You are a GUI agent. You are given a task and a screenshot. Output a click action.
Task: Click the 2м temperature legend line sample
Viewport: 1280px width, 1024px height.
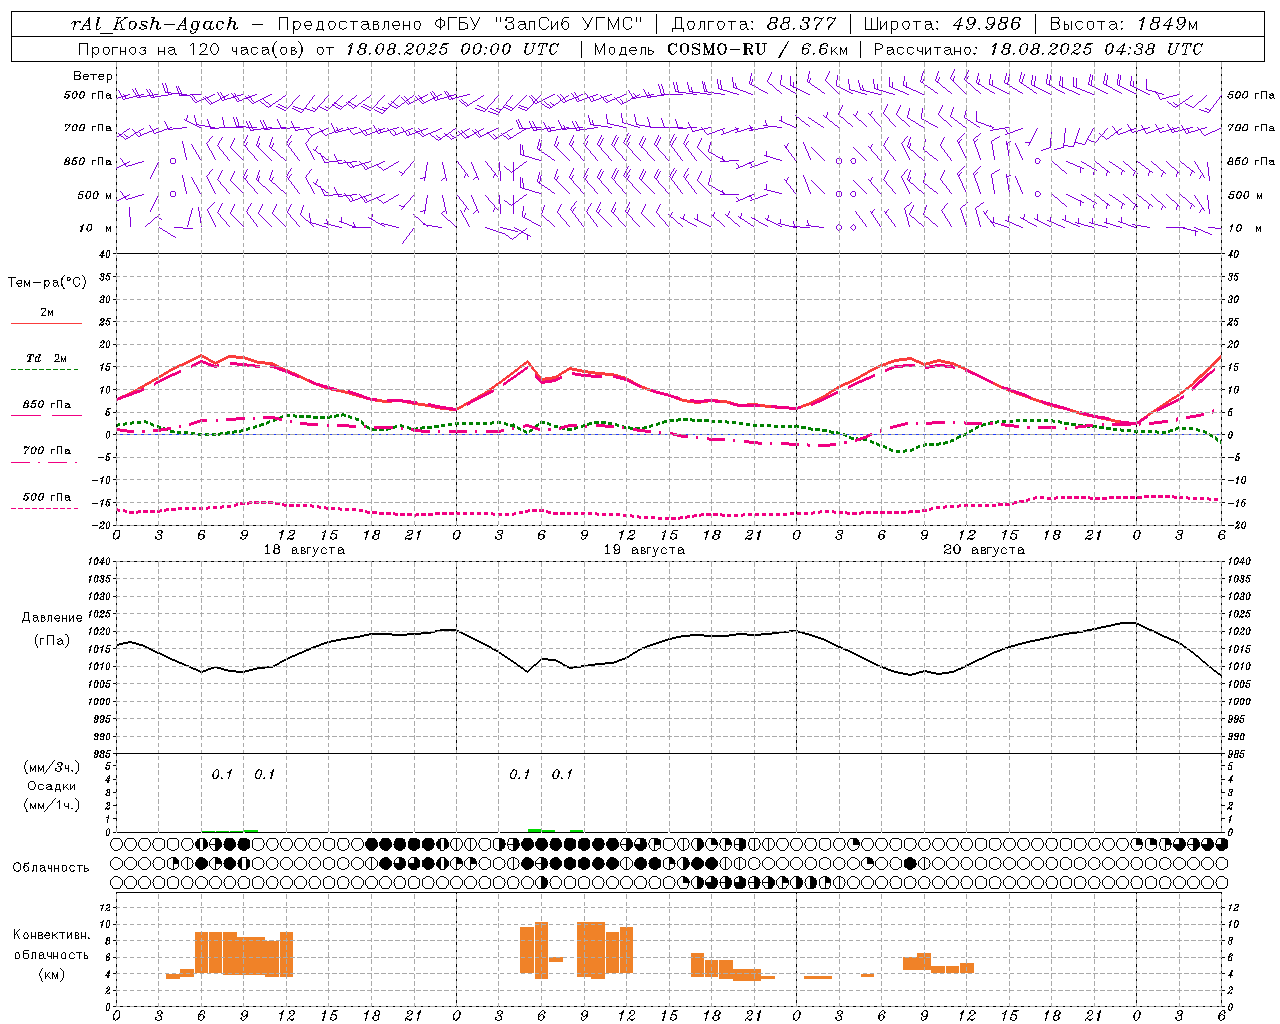[46, 323]
